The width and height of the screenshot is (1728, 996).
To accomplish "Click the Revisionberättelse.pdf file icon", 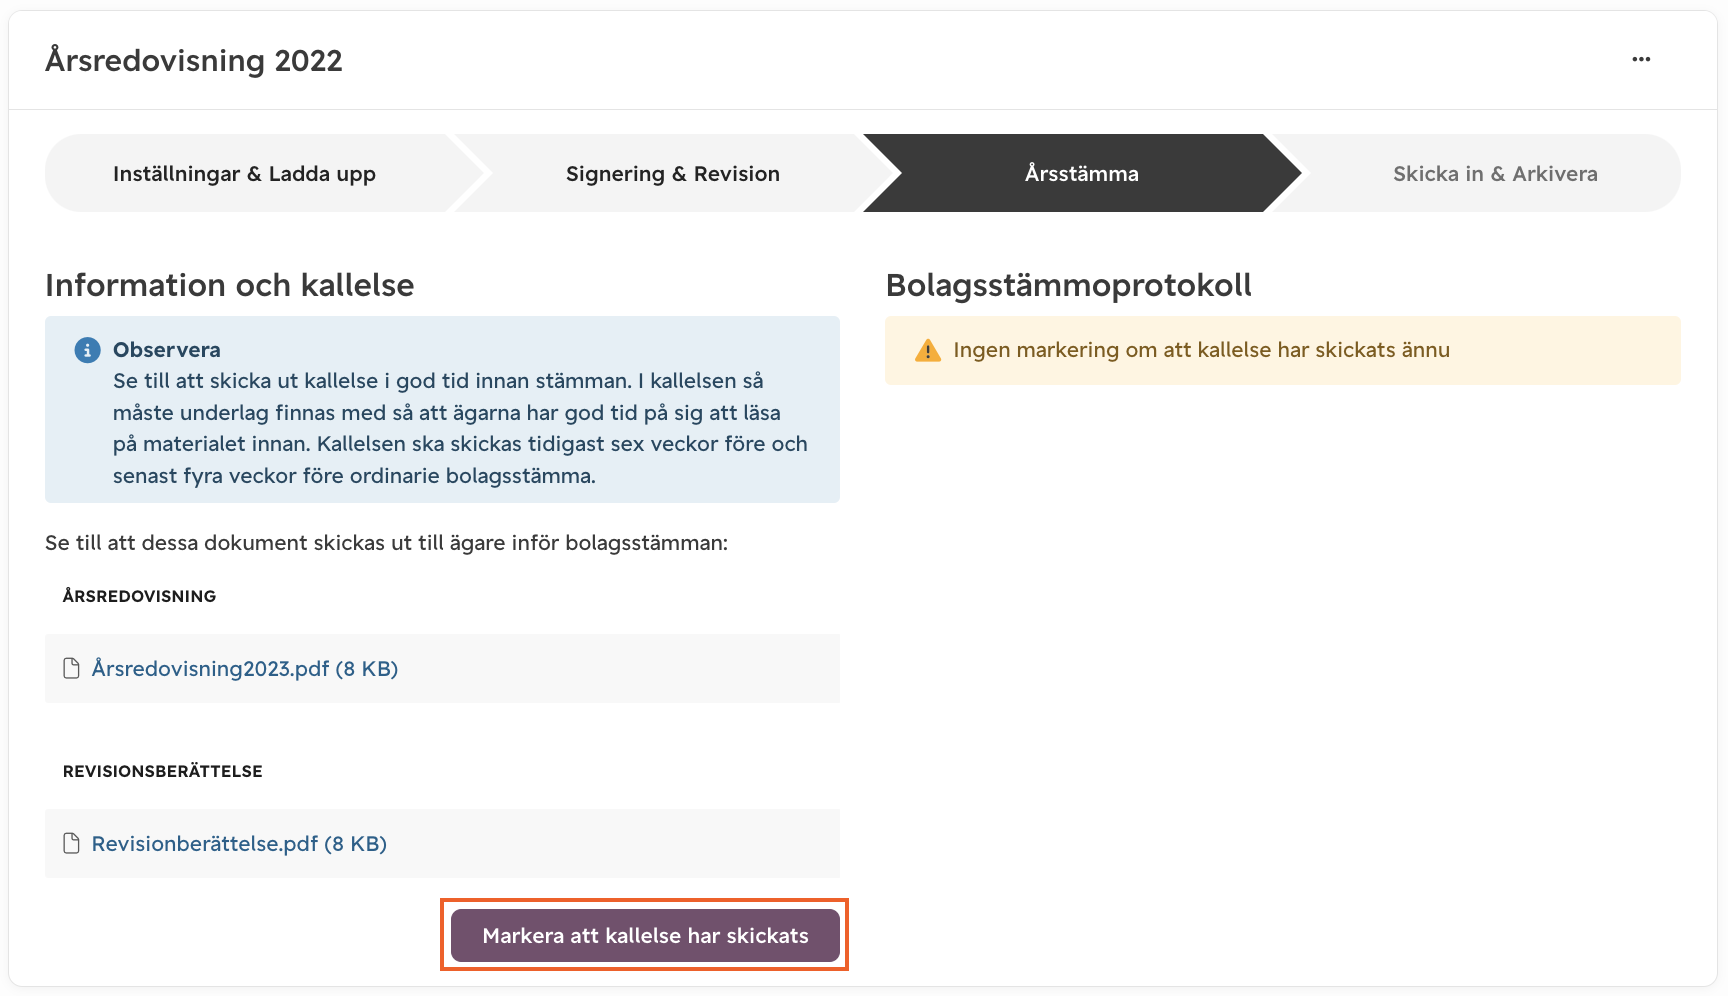I will pos(71,843).
